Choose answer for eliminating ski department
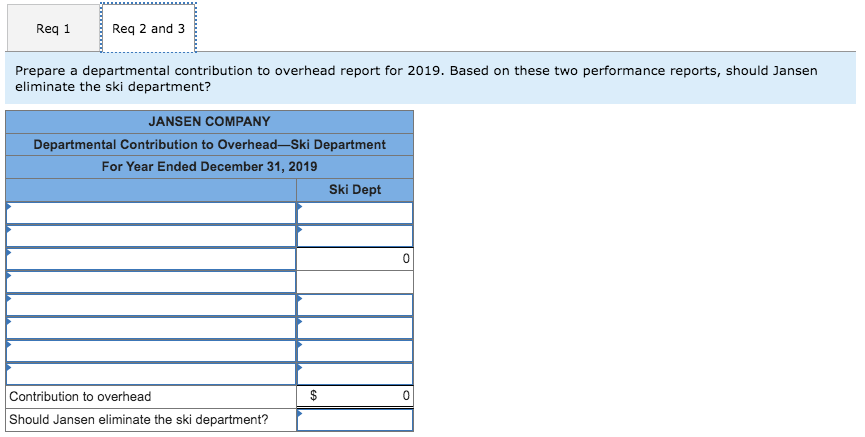This screenshot has width=865, height=437. 355,420
